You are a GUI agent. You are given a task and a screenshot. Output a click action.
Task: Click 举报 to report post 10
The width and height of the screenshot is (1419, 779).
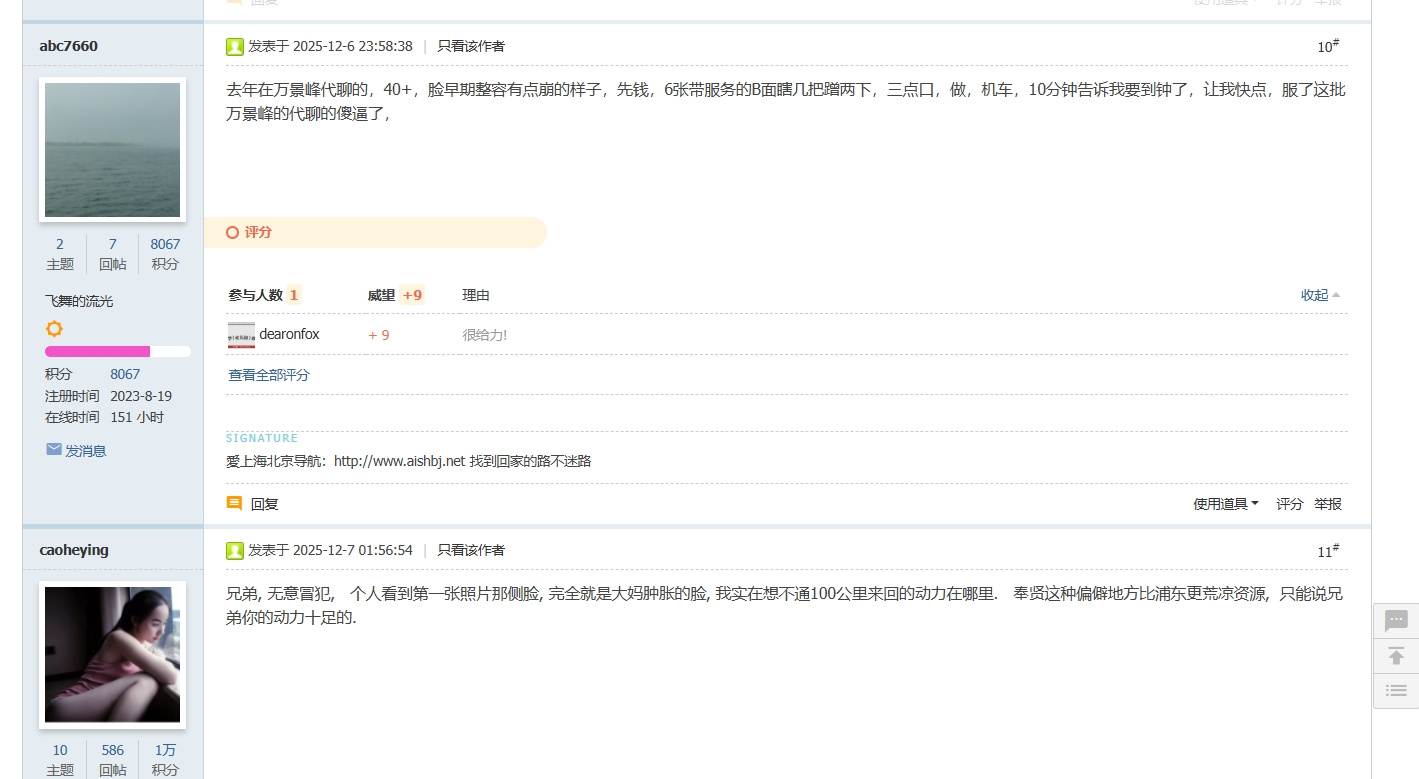(1327, 504)
